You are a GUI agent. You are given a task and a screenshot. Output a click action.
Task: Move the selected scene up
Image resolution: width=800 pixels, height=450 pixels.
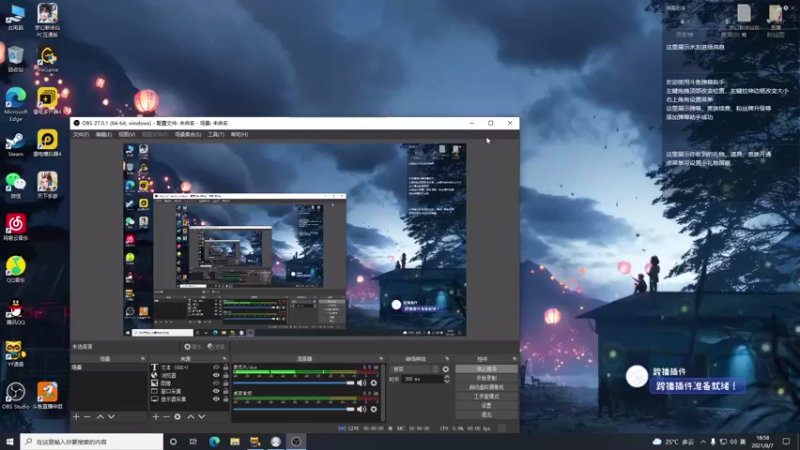tap(101, 417)
